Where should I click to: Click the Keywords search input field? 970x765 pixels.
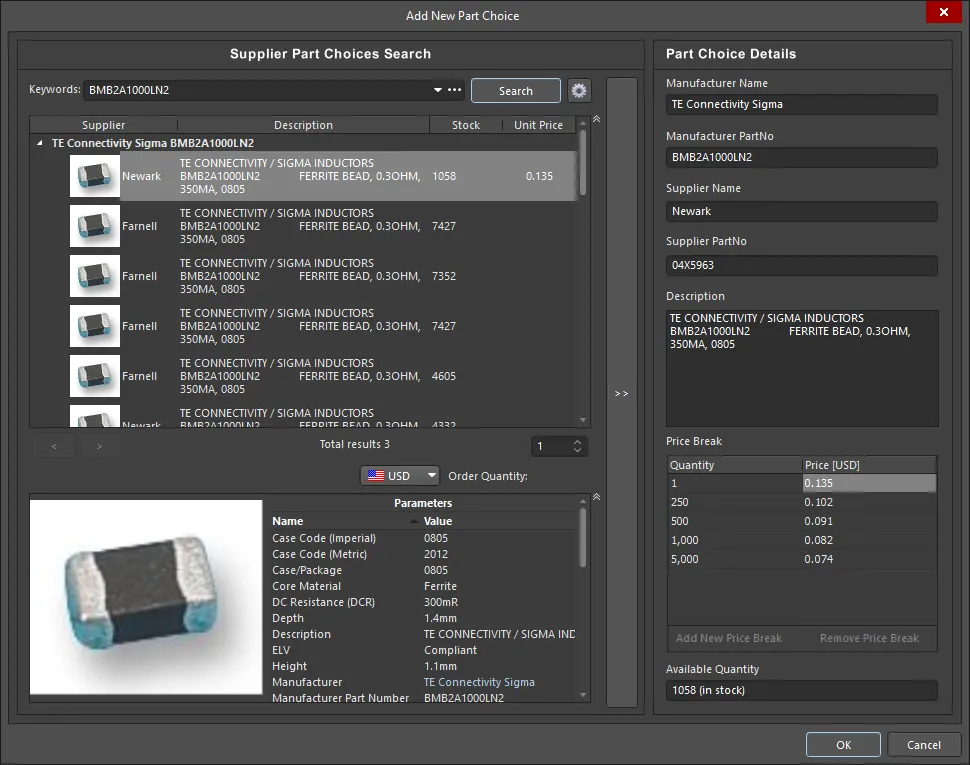tap(257, 90)
